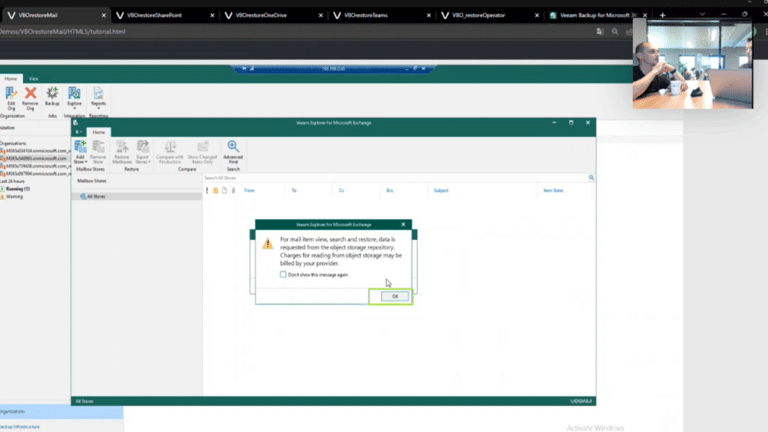Click the From column header
The height and width of the screenshot is (432, 768).
(249, 191)
